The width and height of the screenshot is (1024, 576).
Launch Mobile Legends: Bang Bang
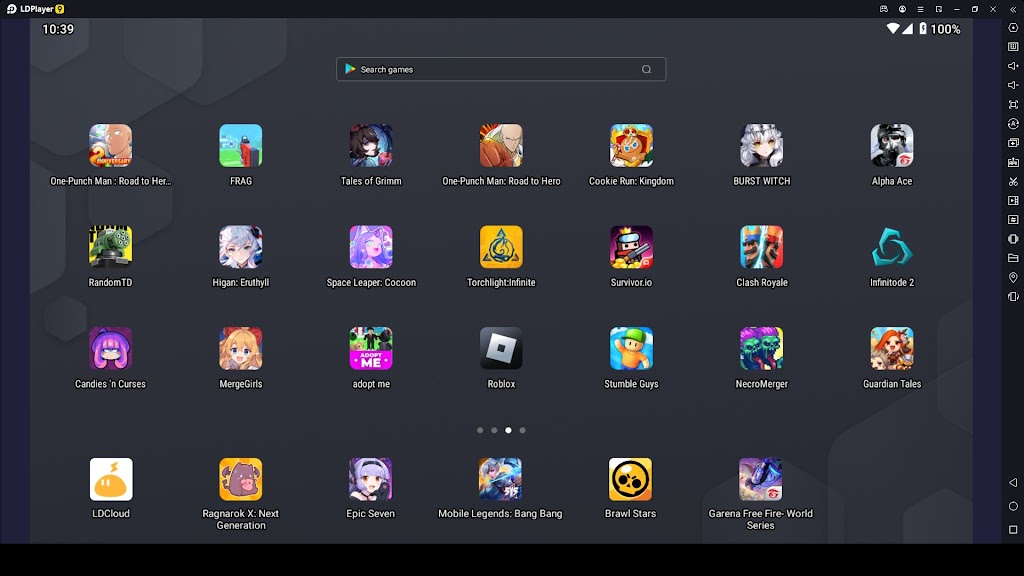pyautogui.click(x=500, y=479)
